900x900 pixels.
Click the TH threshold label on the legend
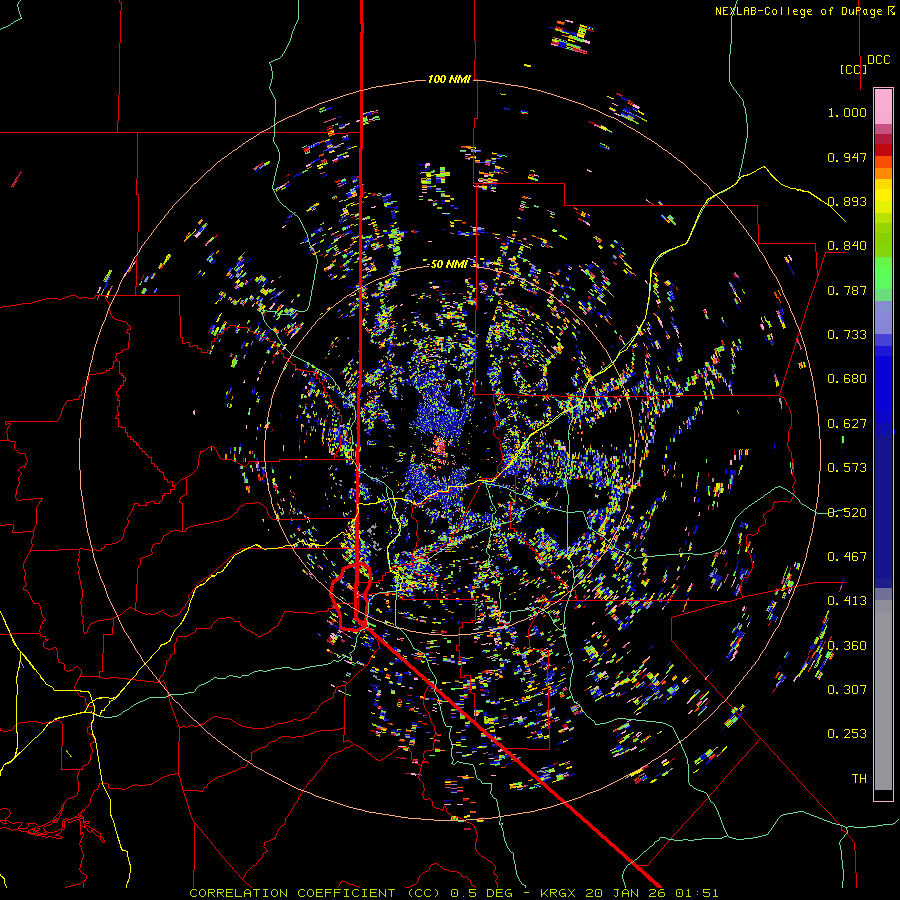[859, 778]
